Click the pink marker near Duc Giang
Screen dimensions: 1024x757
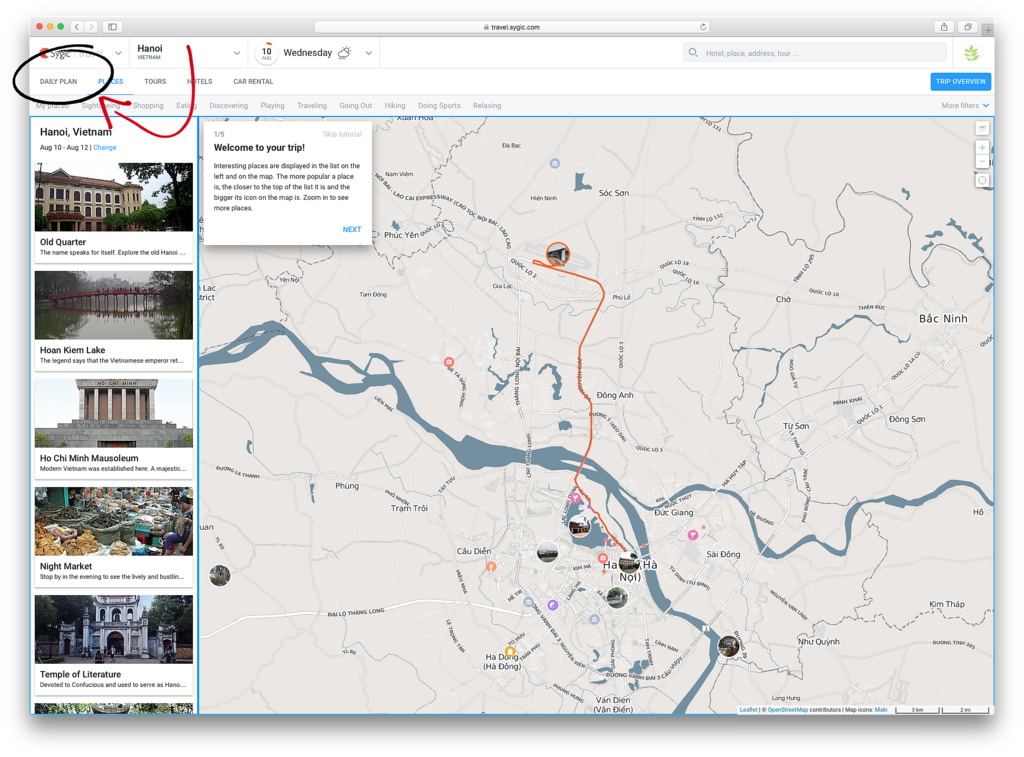tap(692, 535)
